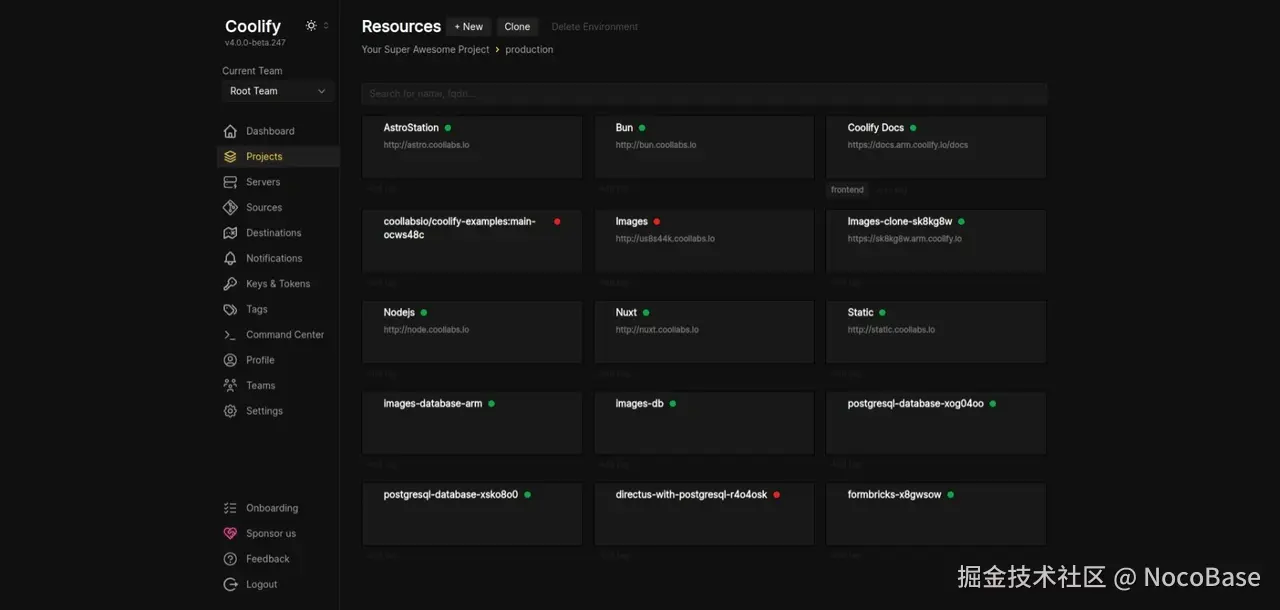The width and height of the screenshot is (1280, 610).
Task: Focus the Search for name field
Action: coord(704,94)
